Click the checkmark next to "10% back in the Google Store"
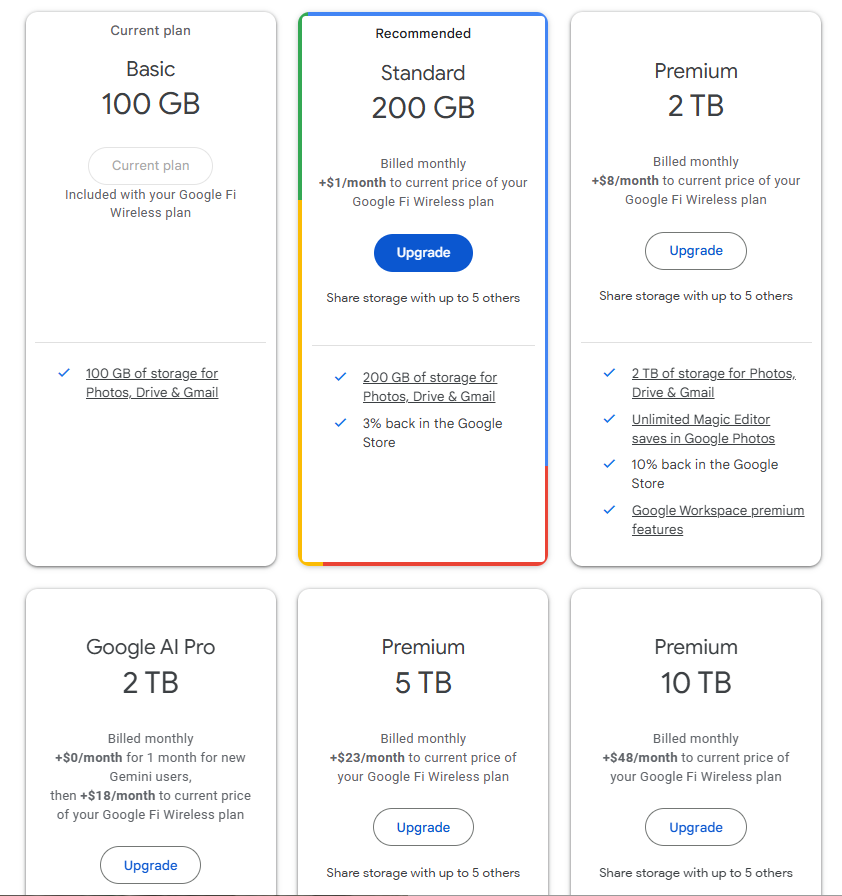Viewport: 842px width, 896px height. [x=609, y=465]
